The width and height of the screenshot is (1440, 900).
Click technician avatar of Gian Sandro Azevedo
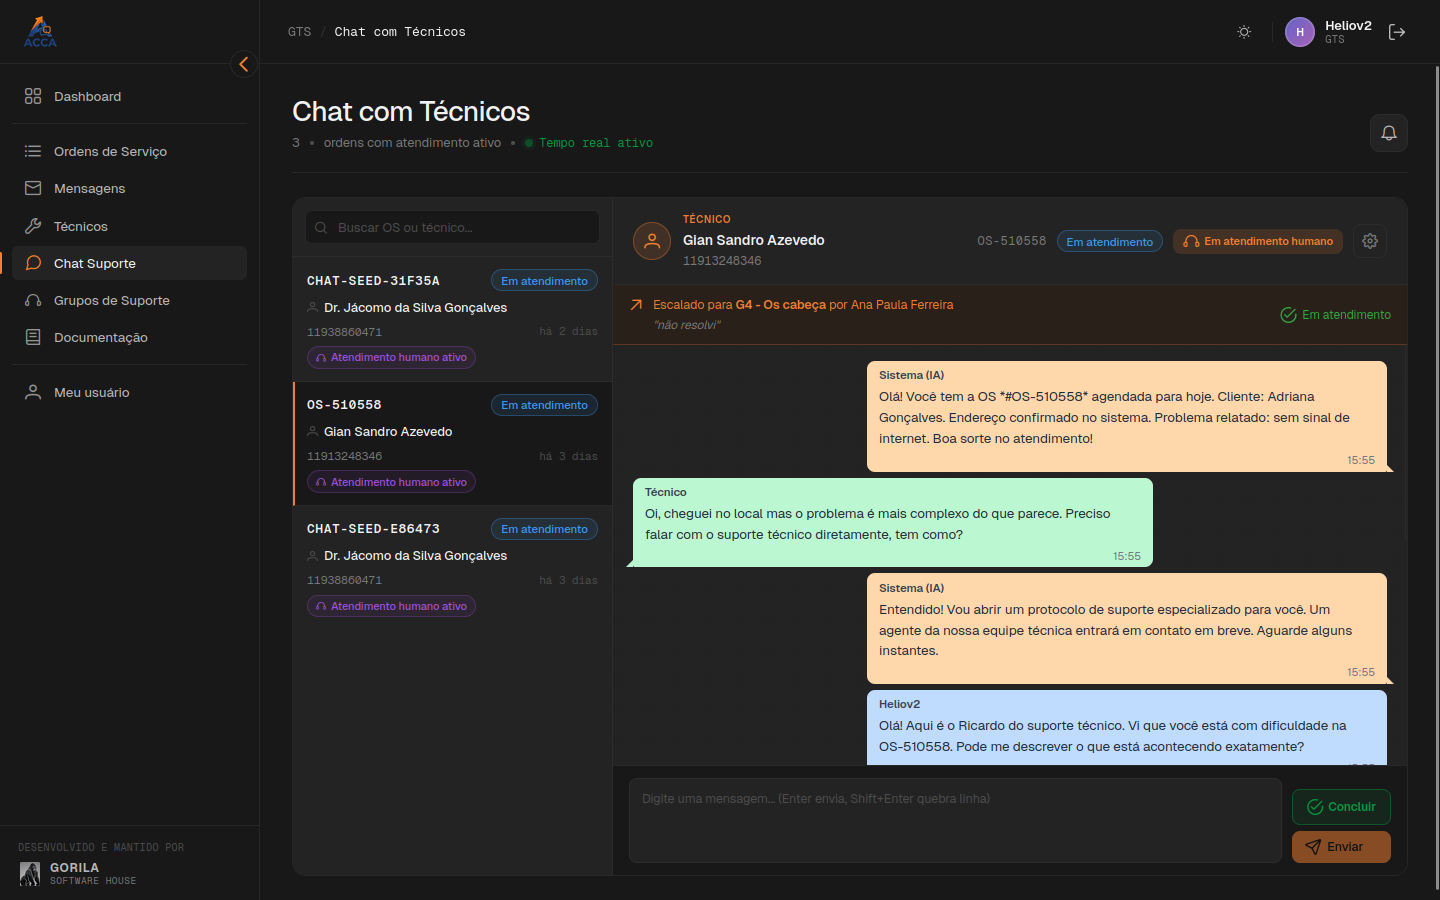(652, 241)
